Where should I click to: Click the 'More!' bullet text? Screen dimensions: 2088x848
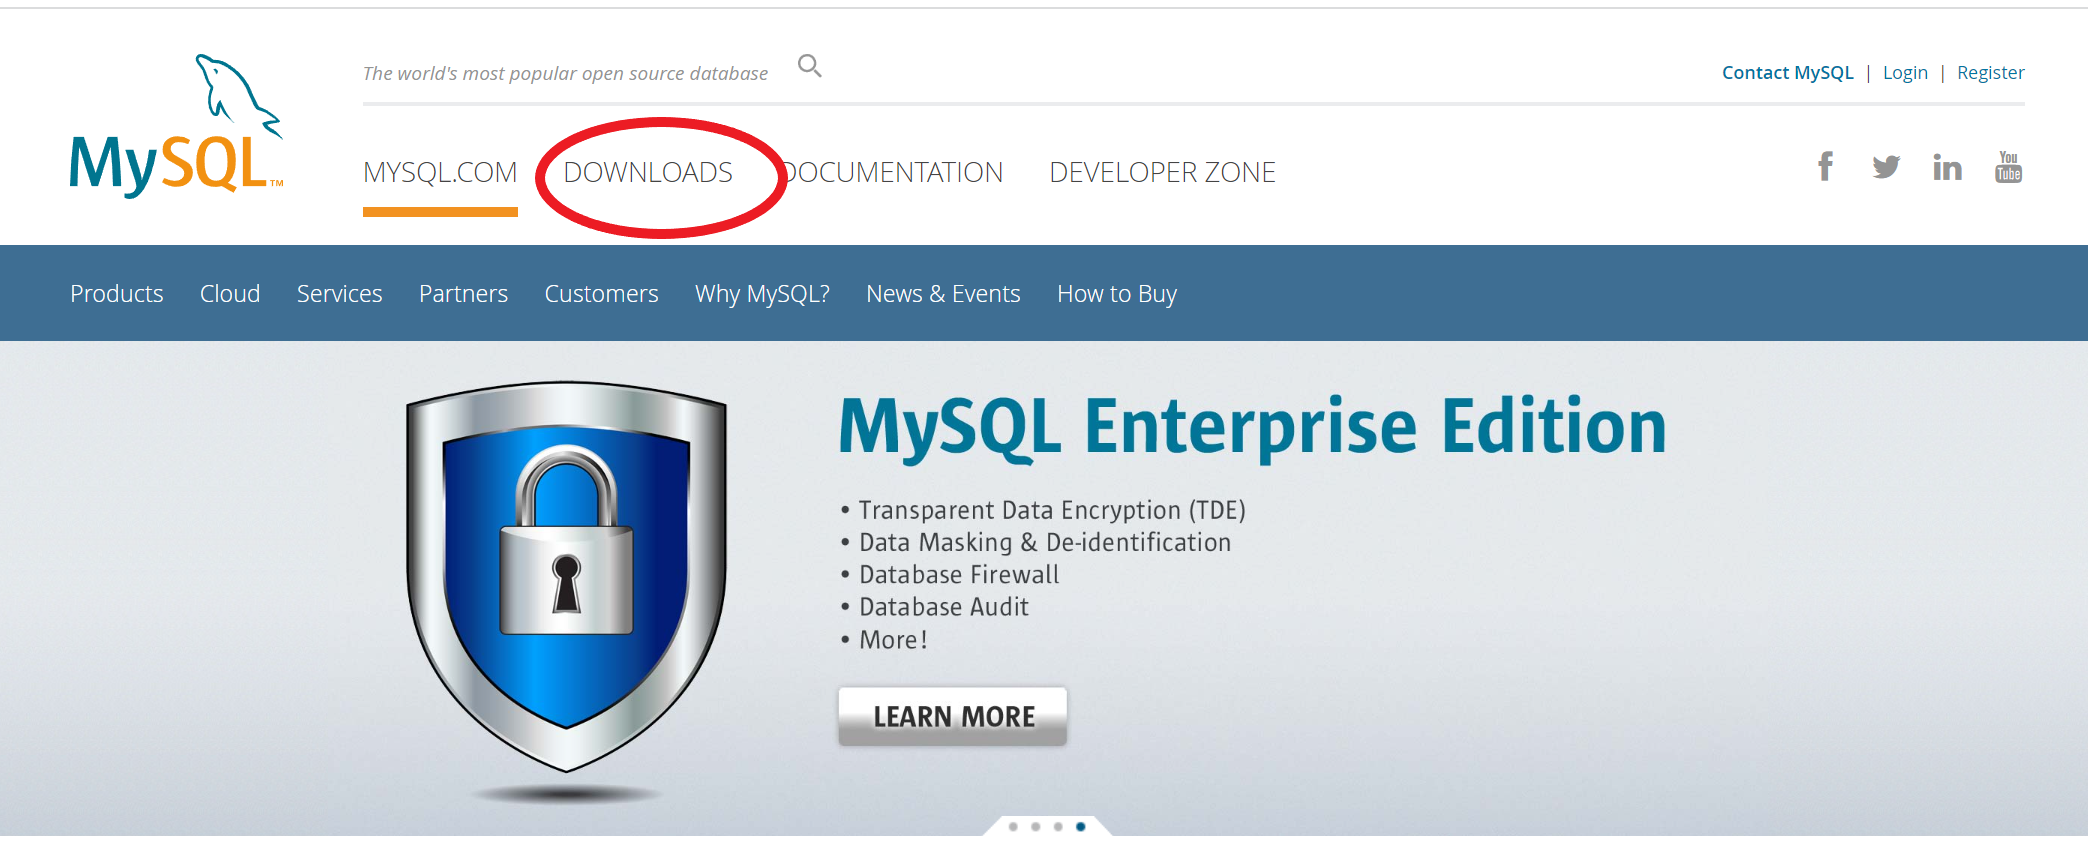(x=893, y=639)
